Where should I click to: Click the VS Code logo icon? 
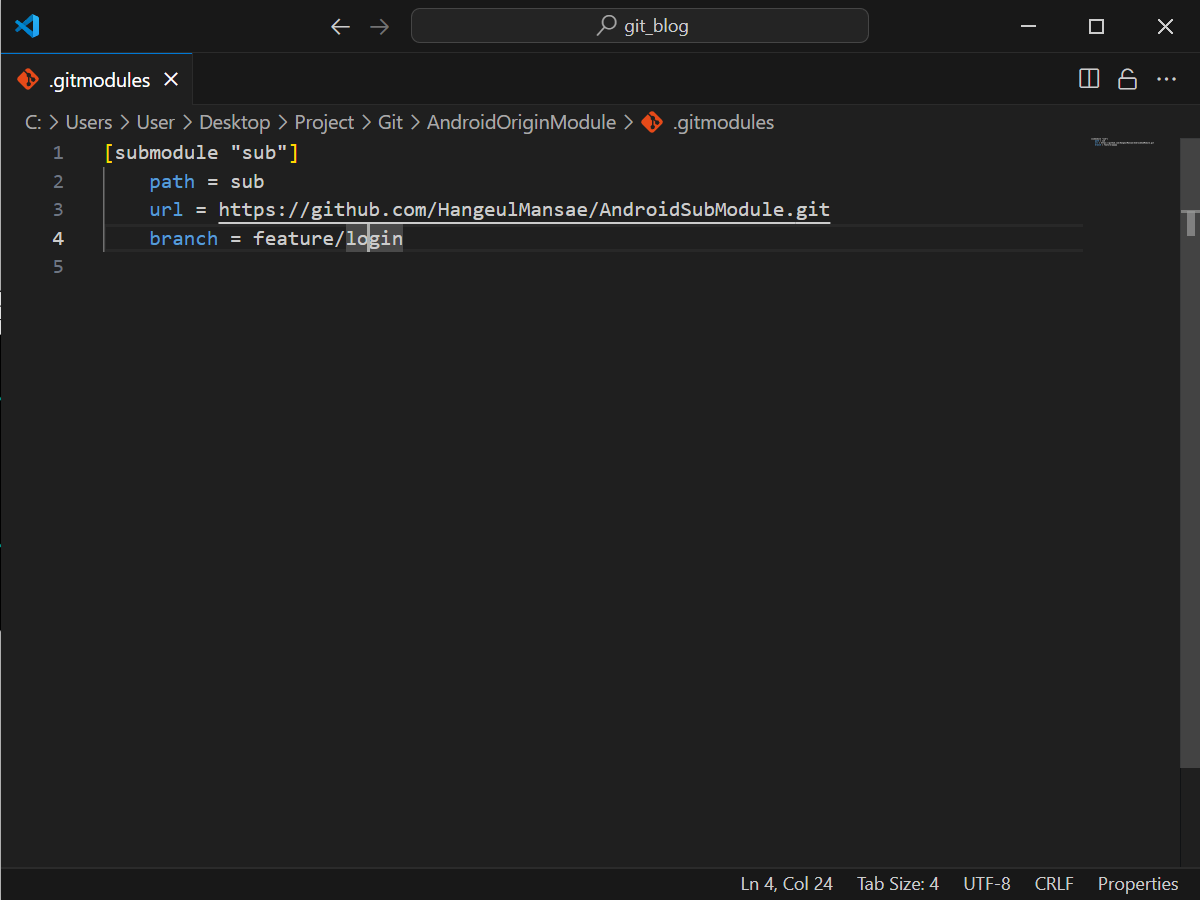(27, 26)
